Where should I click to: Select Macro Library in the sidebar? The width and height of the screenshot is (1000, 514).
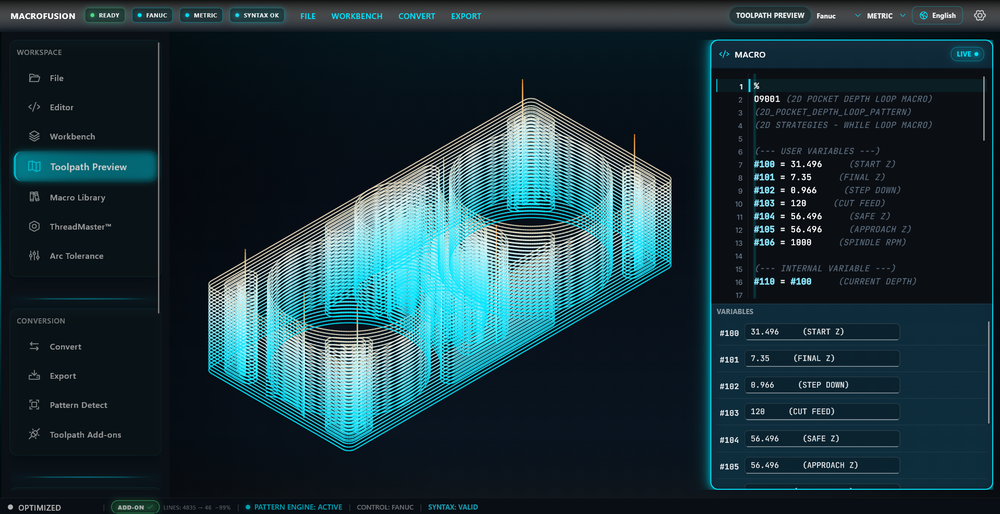tap(83, 198)
